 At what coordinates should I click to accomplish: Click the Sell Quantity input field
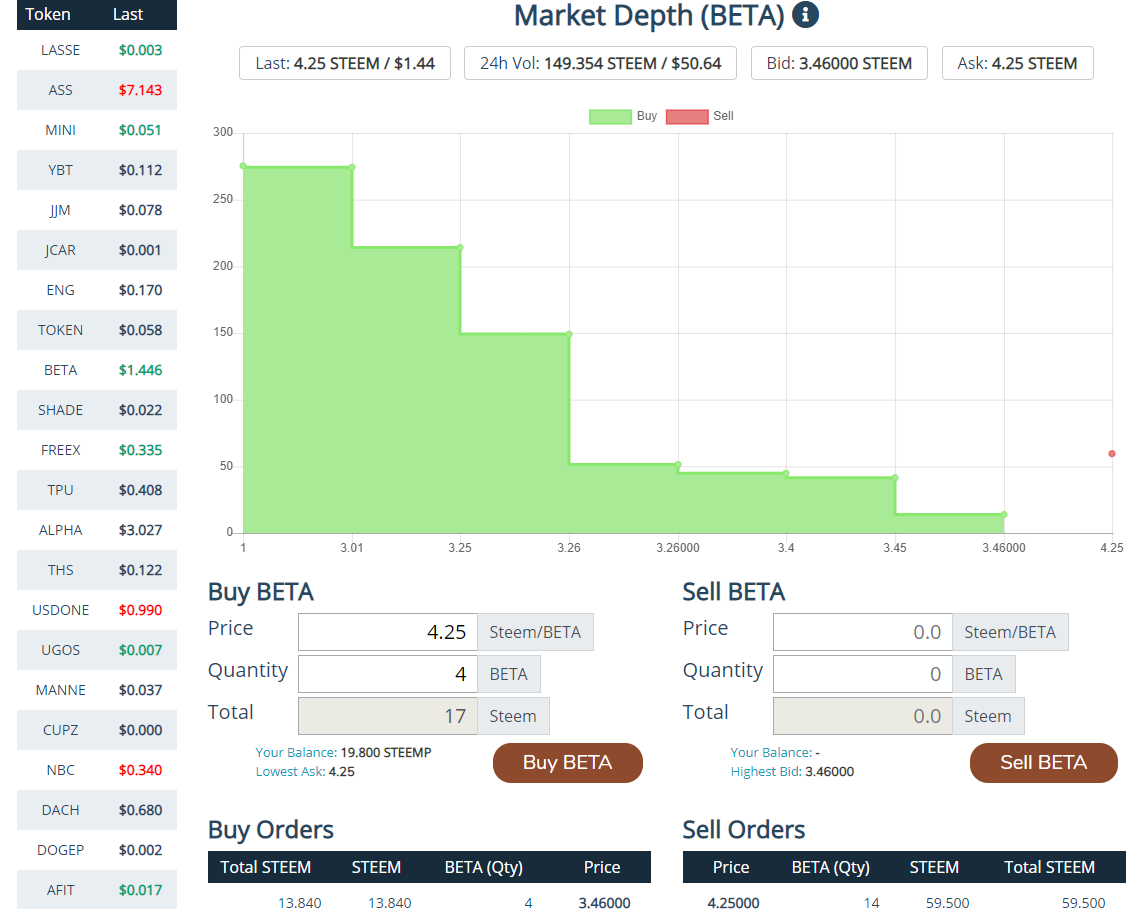[863, 674]
